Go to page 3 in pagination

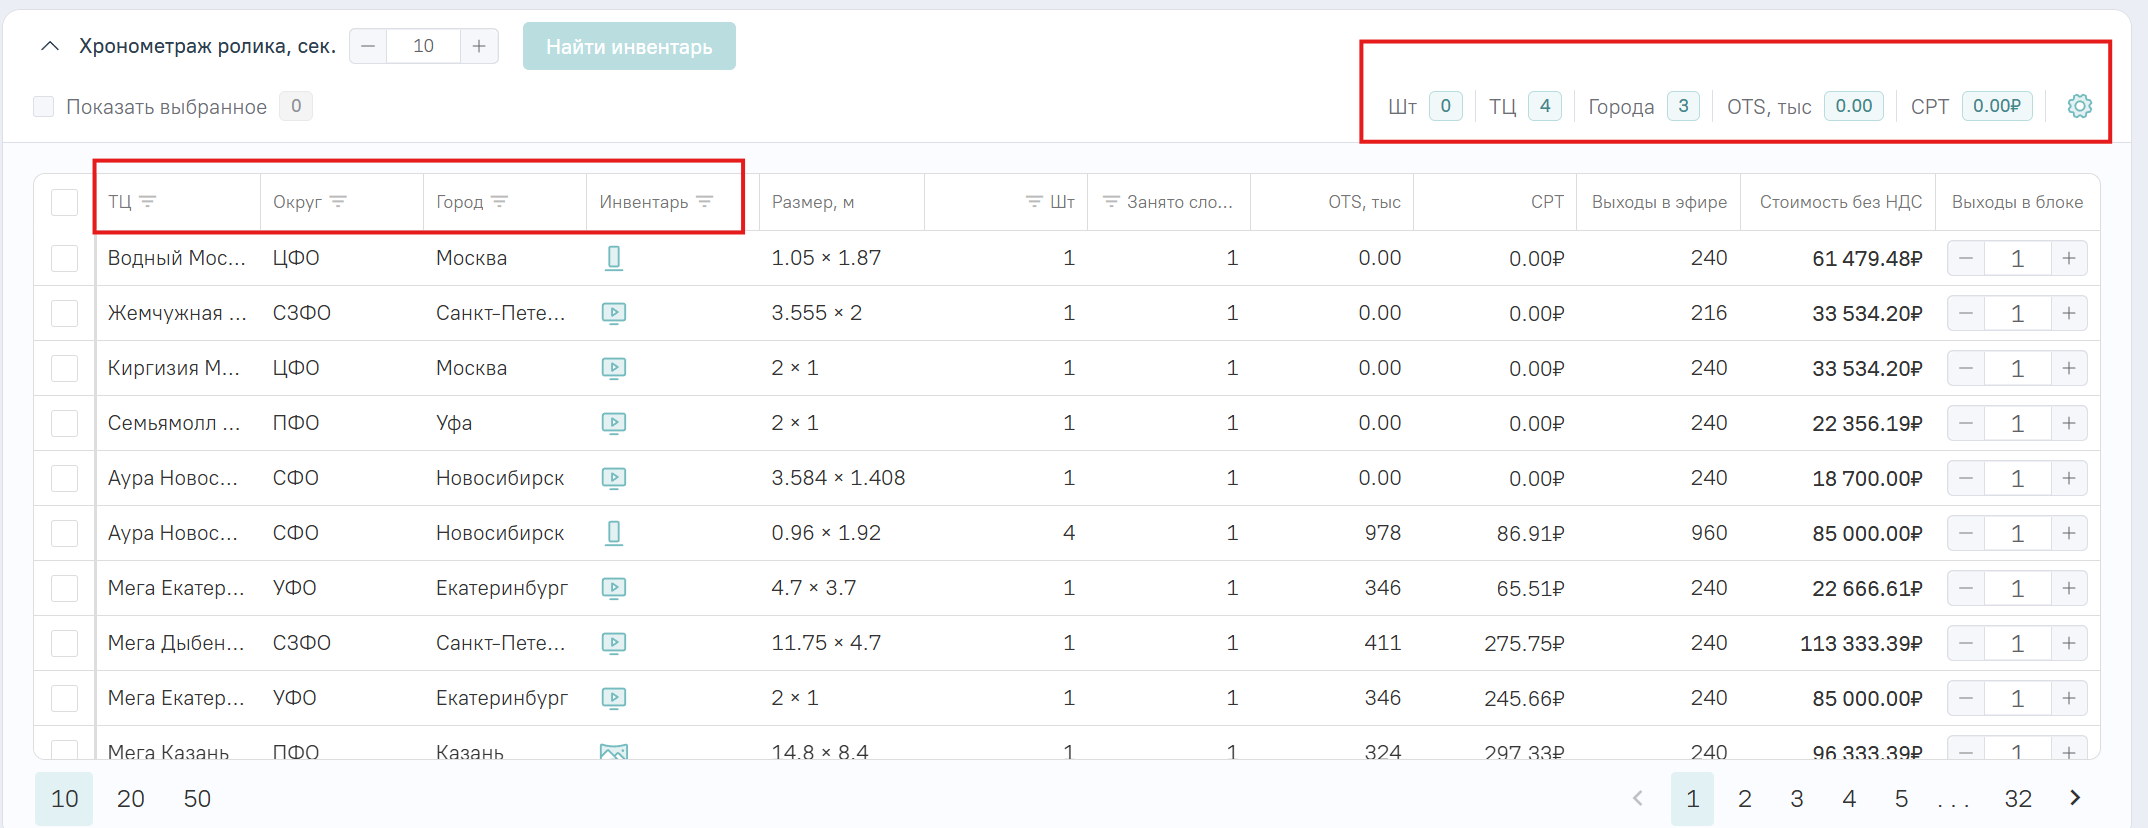[1797, 799]
